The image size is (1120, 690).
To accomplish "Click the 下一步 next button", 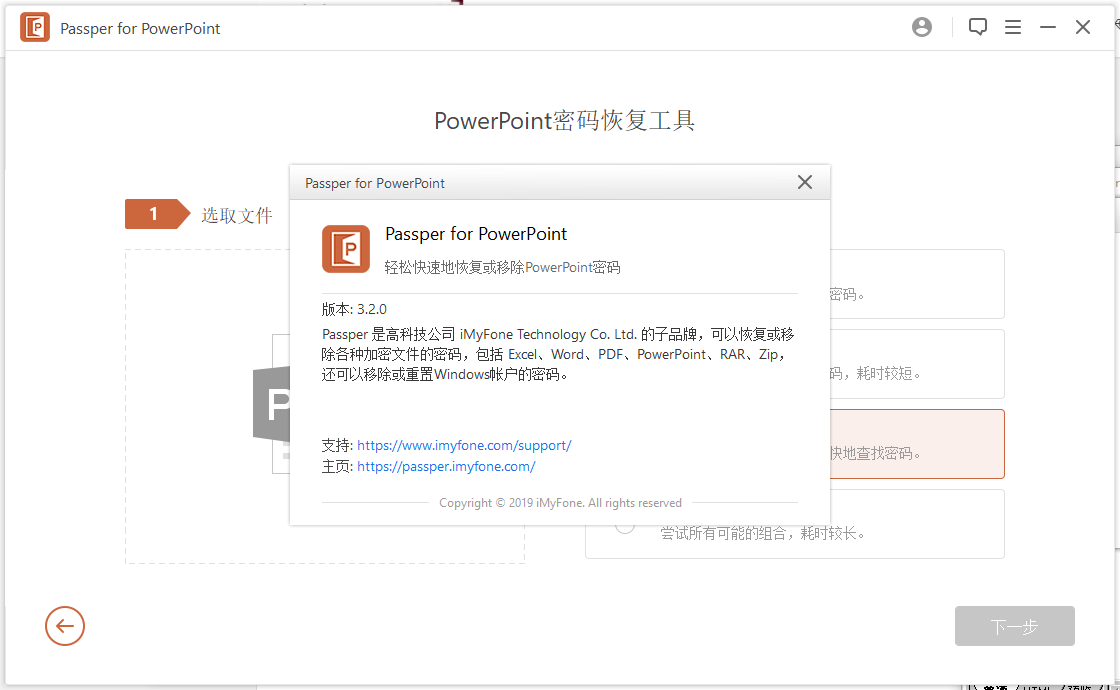I will coord(1014,626).
